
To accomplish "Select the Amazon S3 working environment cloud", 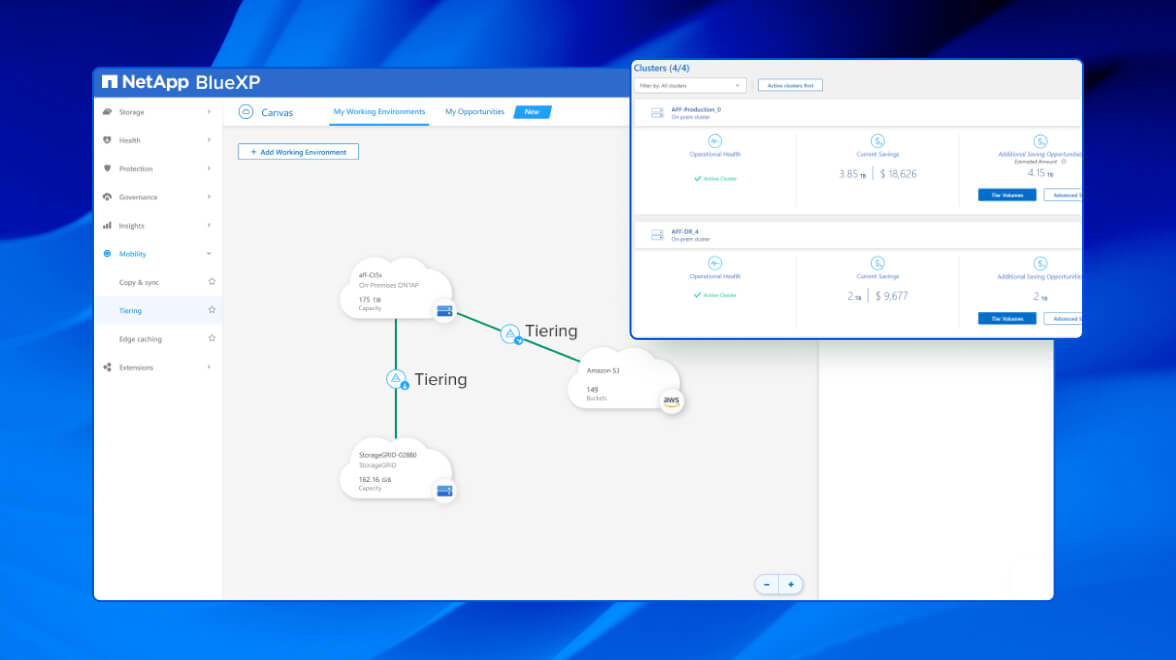I will (x=620, y=381).
